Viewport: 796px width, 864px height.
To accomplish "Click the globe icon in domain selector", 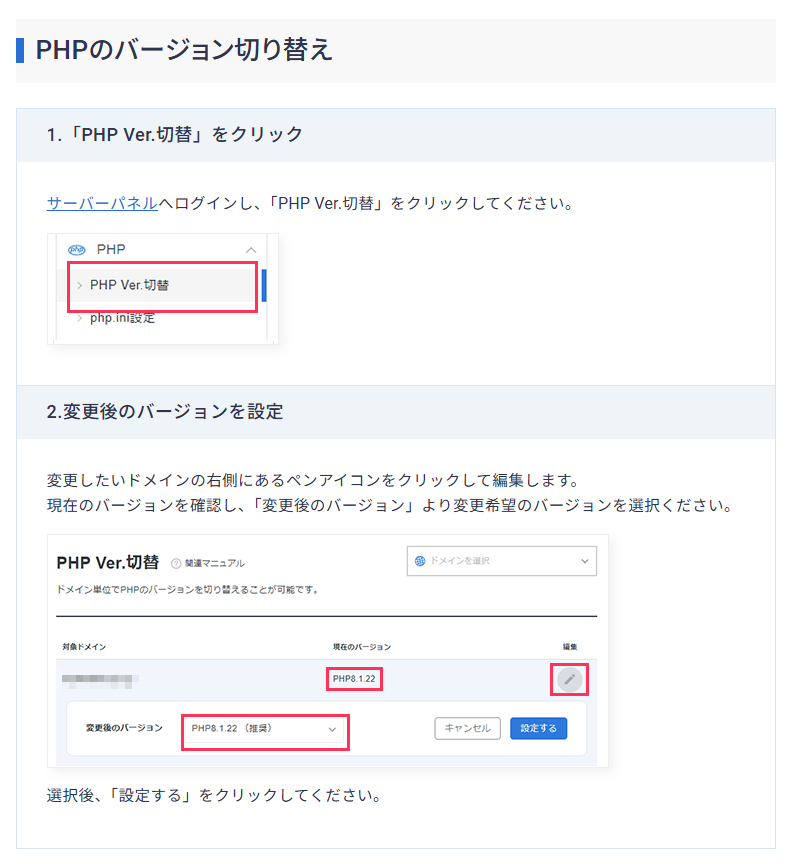I will [420, 561].
